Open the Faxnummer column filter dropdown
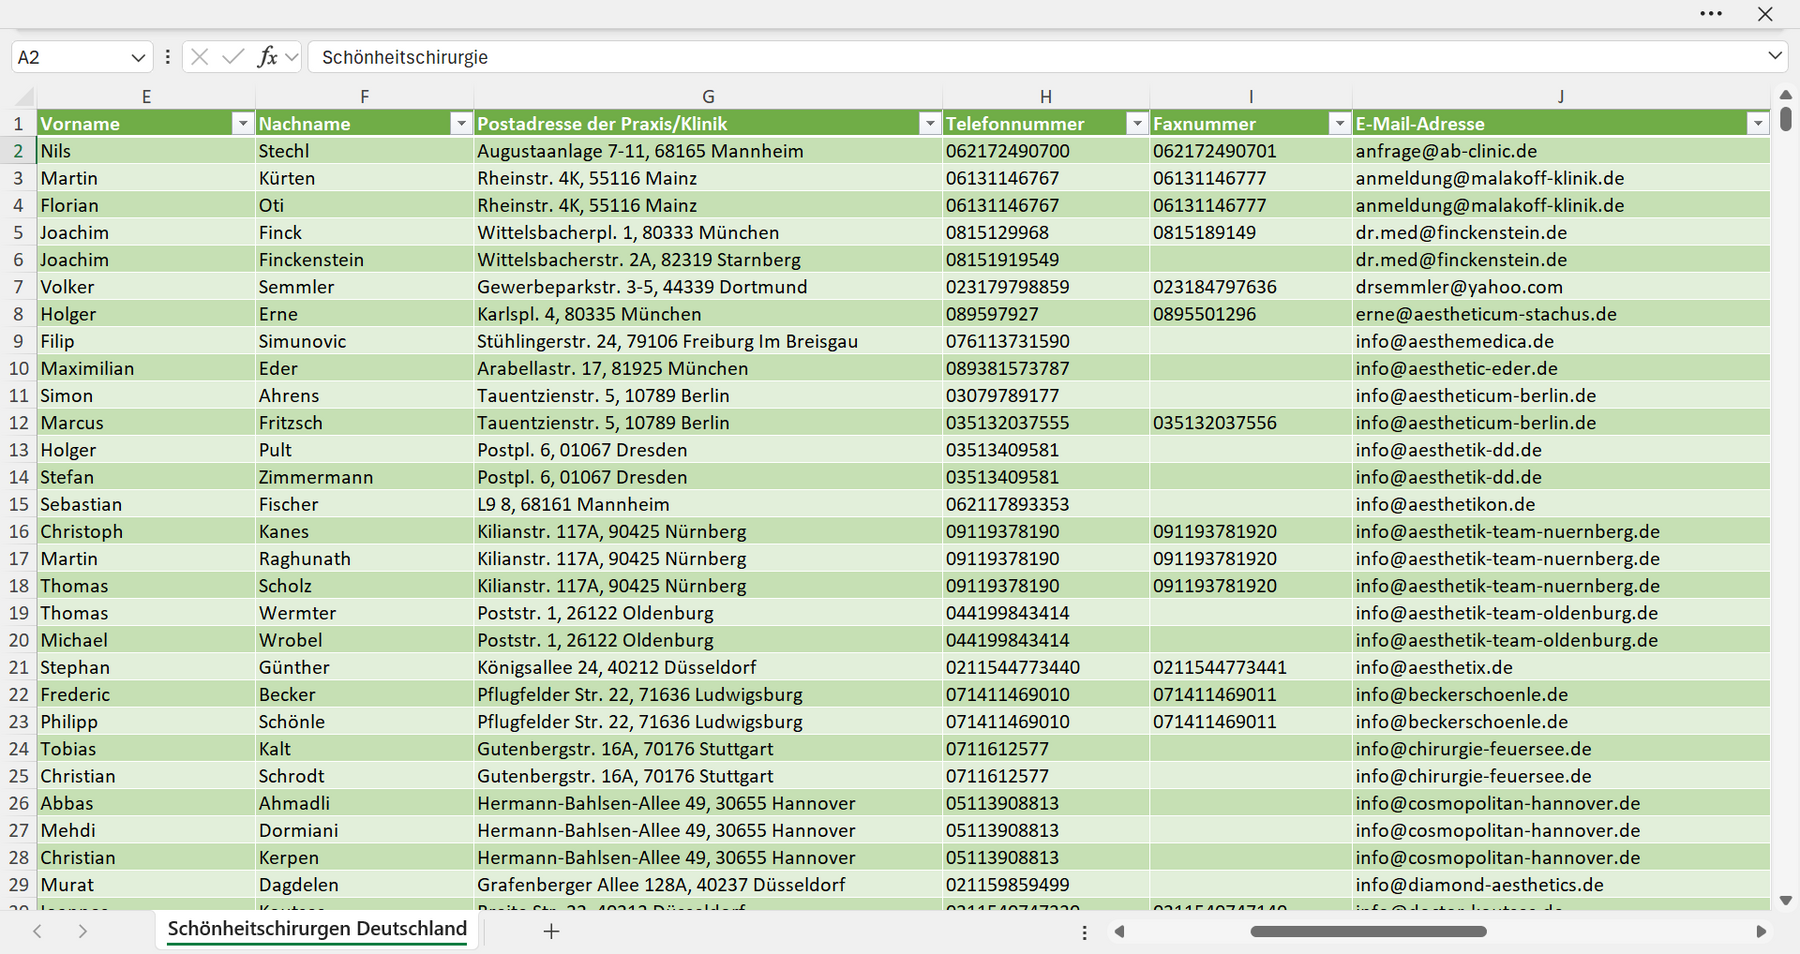Screen dimensions: 1800x954 pyautogui.click(x=1339, y=123)
